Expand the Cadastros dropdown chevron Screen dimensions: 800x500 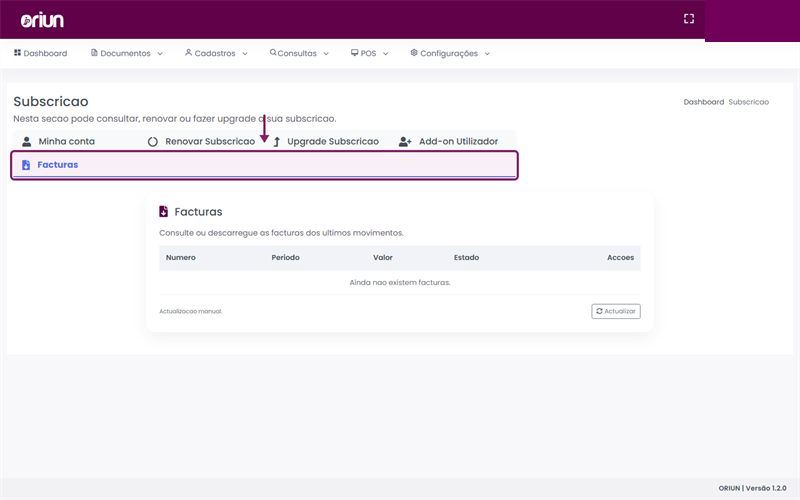point(245,54)
